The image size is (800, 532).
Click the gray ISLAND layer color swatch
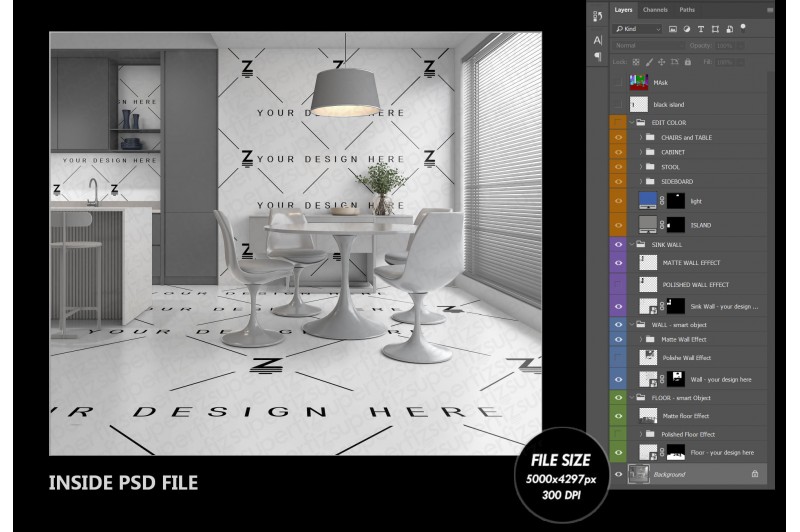point(647,224)
